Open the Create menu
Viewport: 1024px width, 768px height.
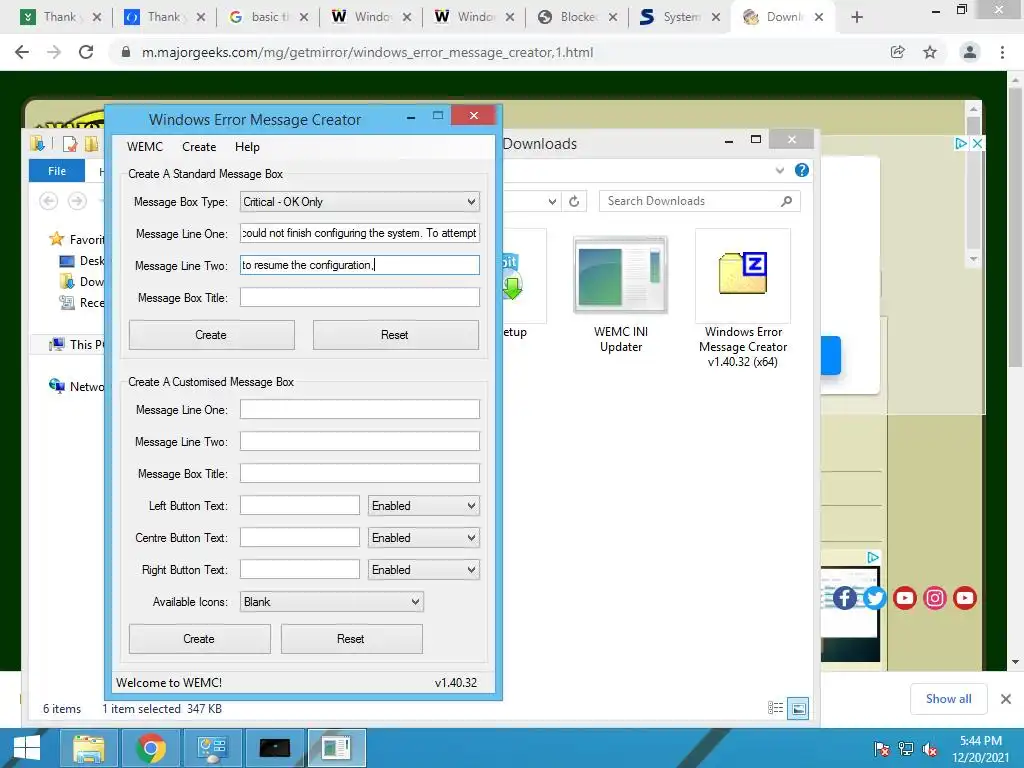[x=199, y=147]
